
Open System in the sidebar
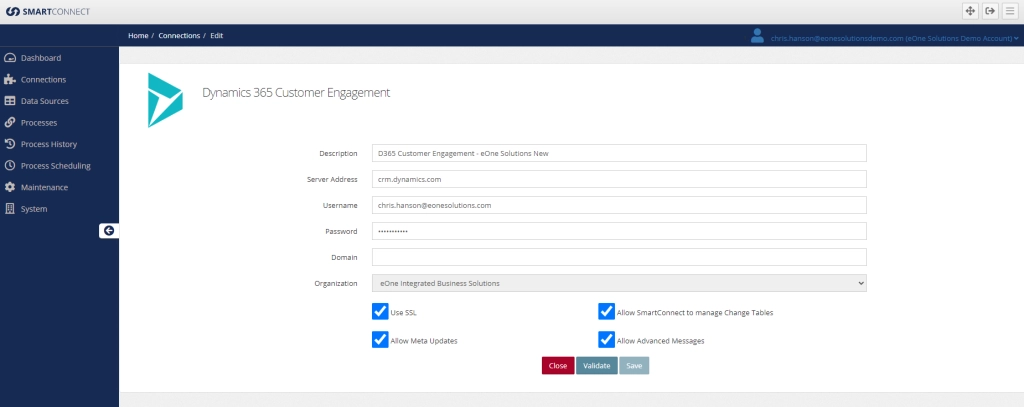[34, 209]
